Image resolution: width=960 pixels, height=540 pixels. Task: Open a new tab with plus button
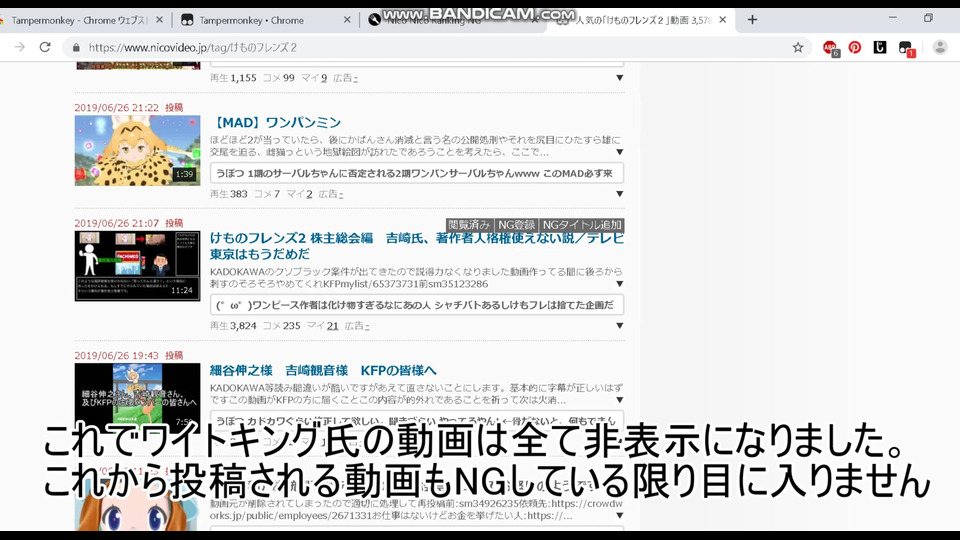(752, 20)
